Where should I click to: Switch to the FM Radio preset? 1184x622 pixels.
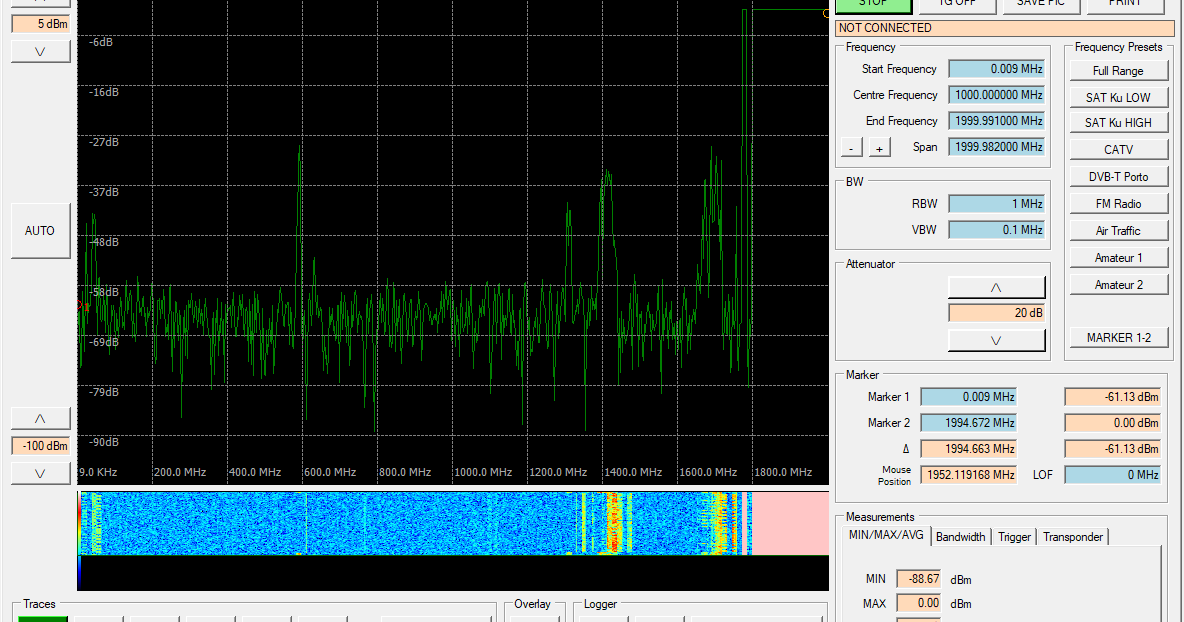[1118, 203]
